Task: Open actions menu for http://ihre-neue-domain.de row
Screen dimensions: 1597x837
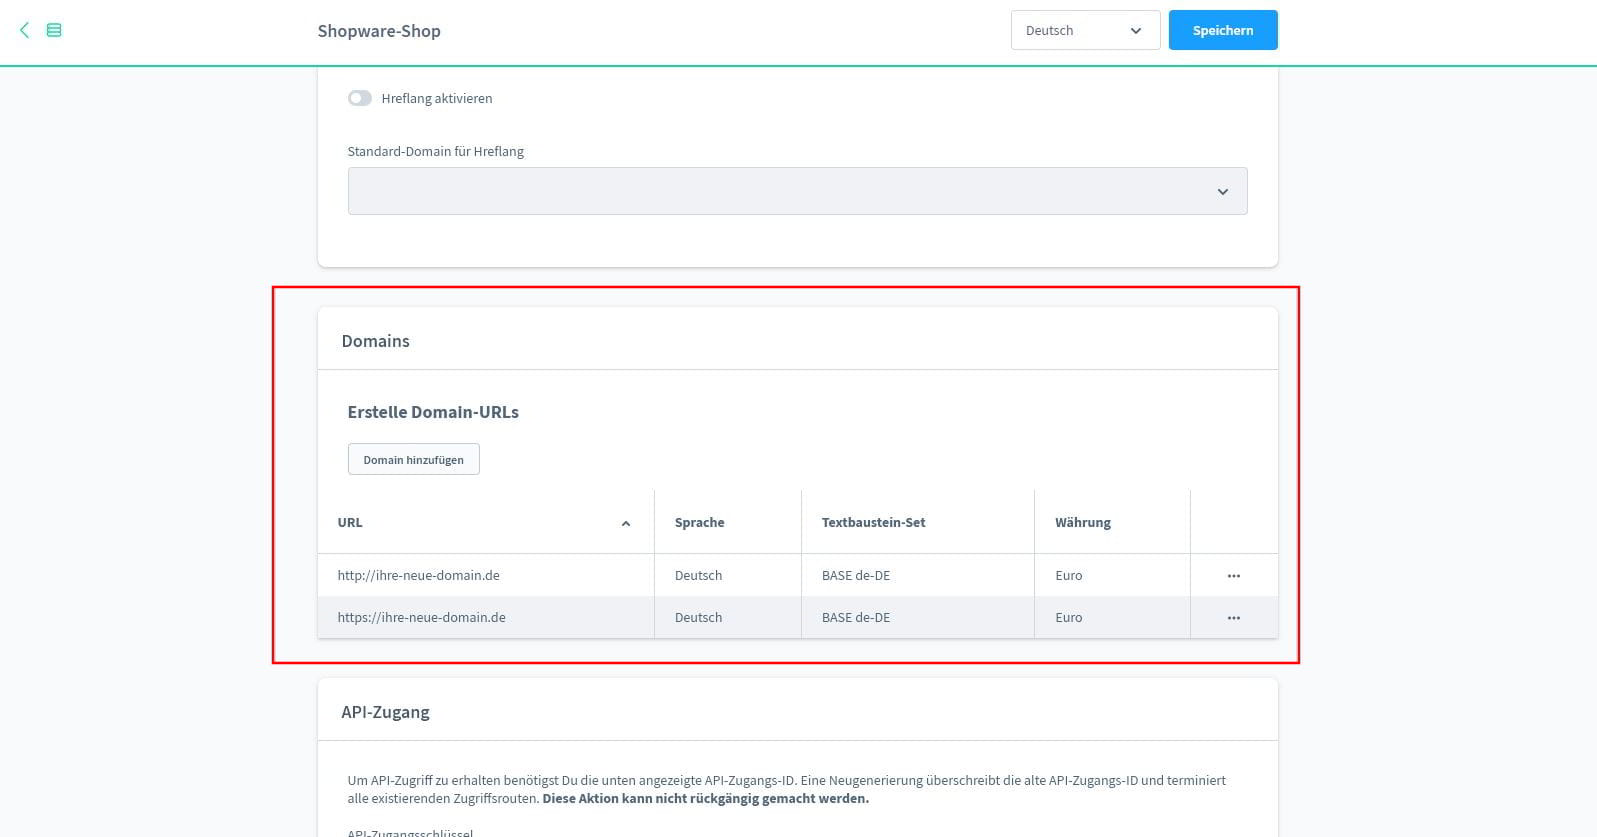Action: 1233,576
